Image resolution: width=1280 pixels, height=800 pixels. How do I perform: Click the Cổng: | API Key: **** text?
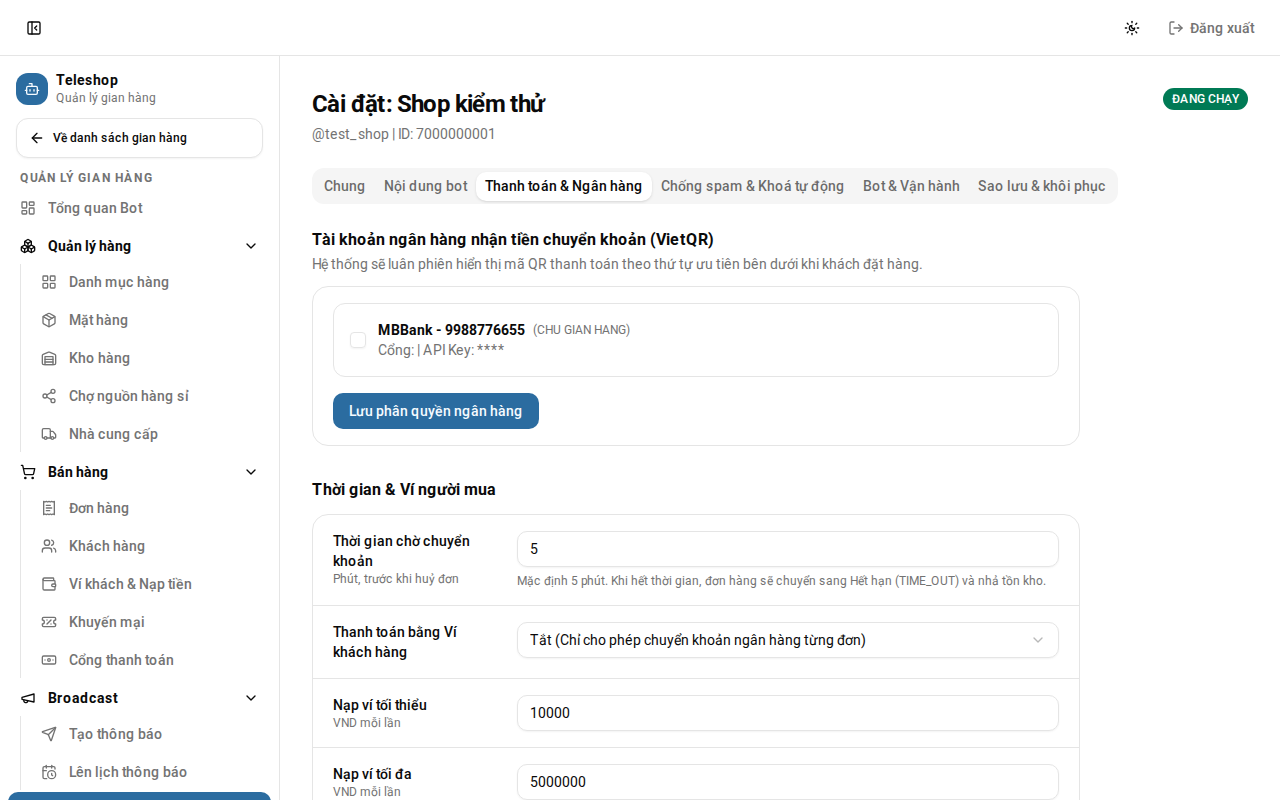[441, 350]
